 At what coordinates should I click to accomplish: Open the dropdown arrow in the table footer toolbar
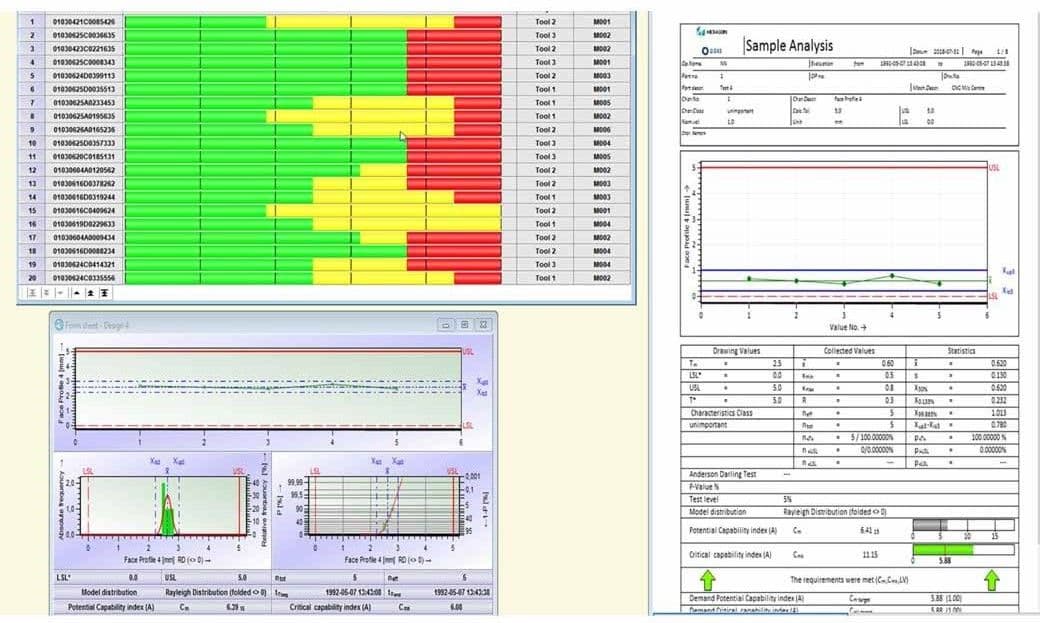coord(60,293)
